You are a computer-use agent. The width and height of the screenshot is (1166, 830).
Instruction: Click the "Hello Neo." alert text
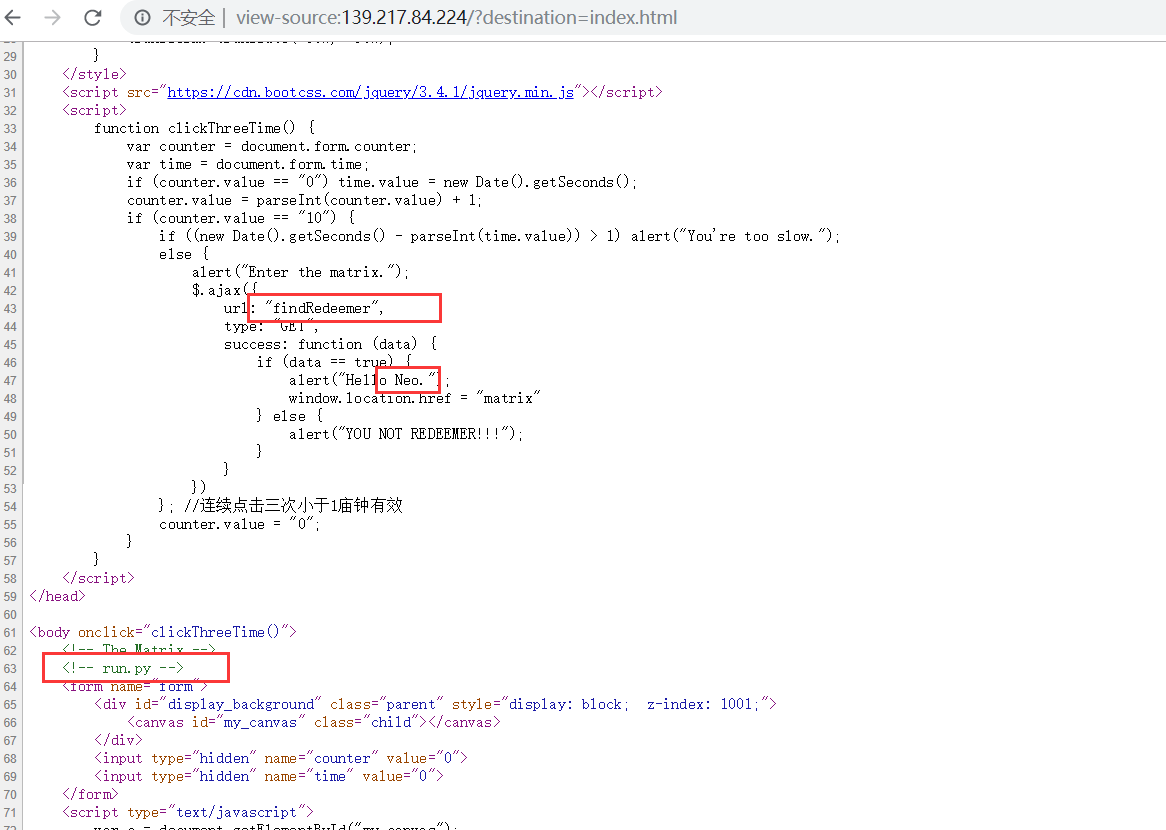[390, 380]
